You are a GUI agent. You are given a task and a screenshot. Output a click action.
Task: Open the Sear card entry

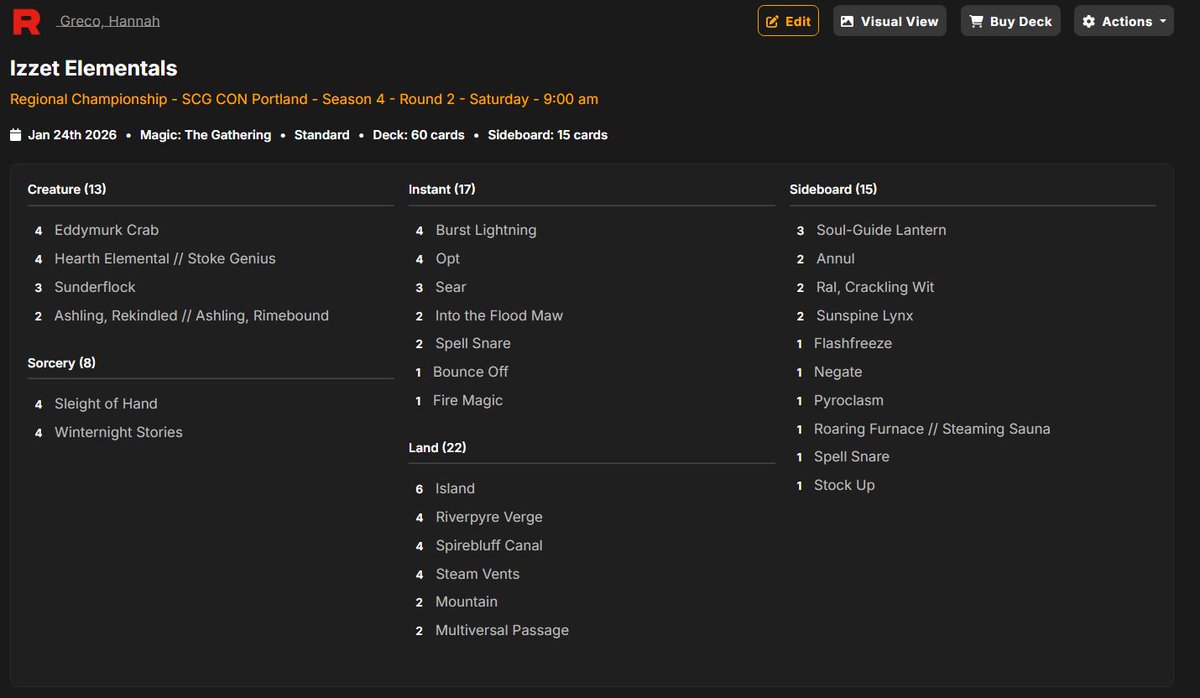(x=451, y=287)
